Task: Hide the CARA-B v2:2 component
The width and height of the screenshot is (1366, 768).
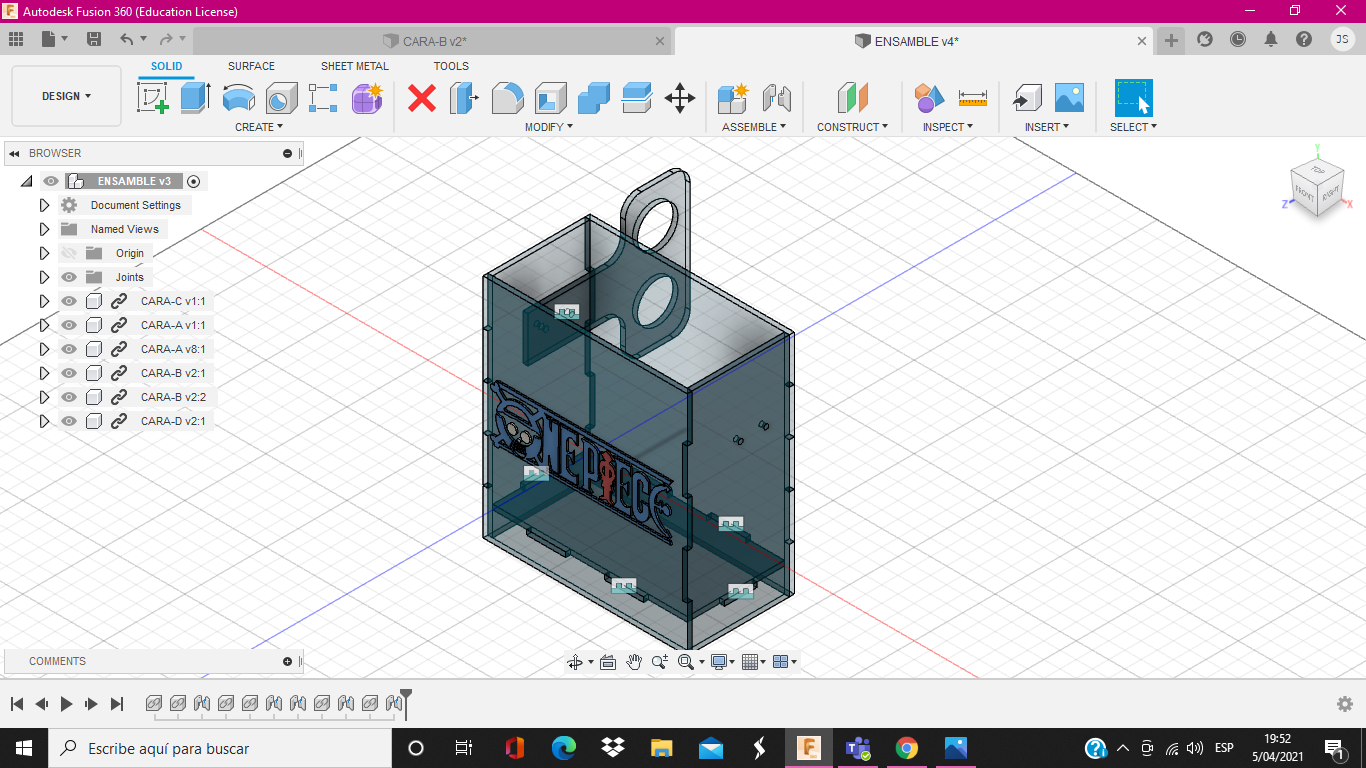Action: pos(69,397)
